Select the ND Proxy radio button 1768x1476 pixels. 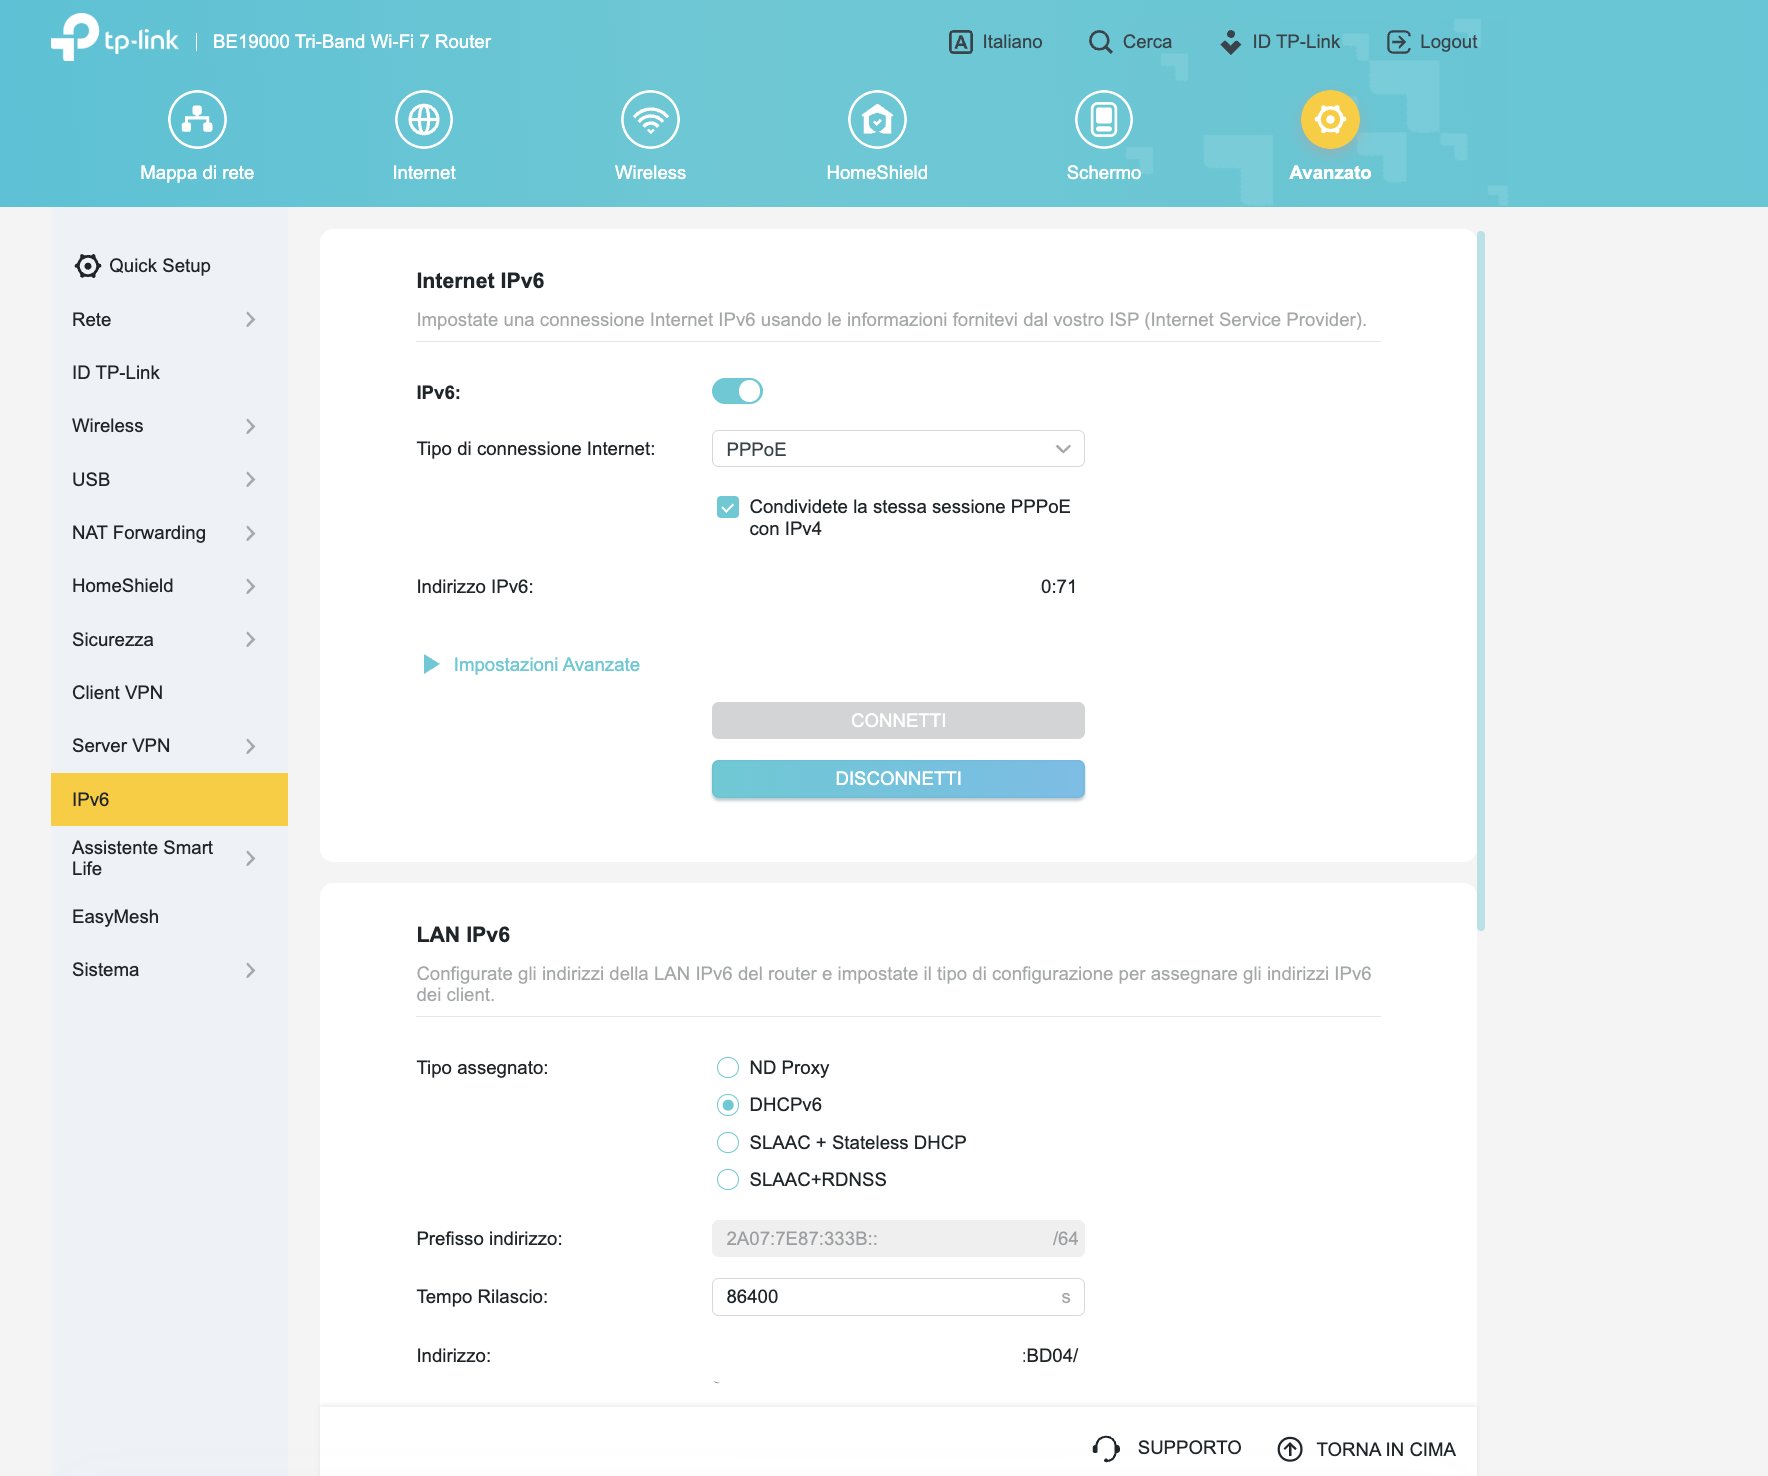[728, 1067]
